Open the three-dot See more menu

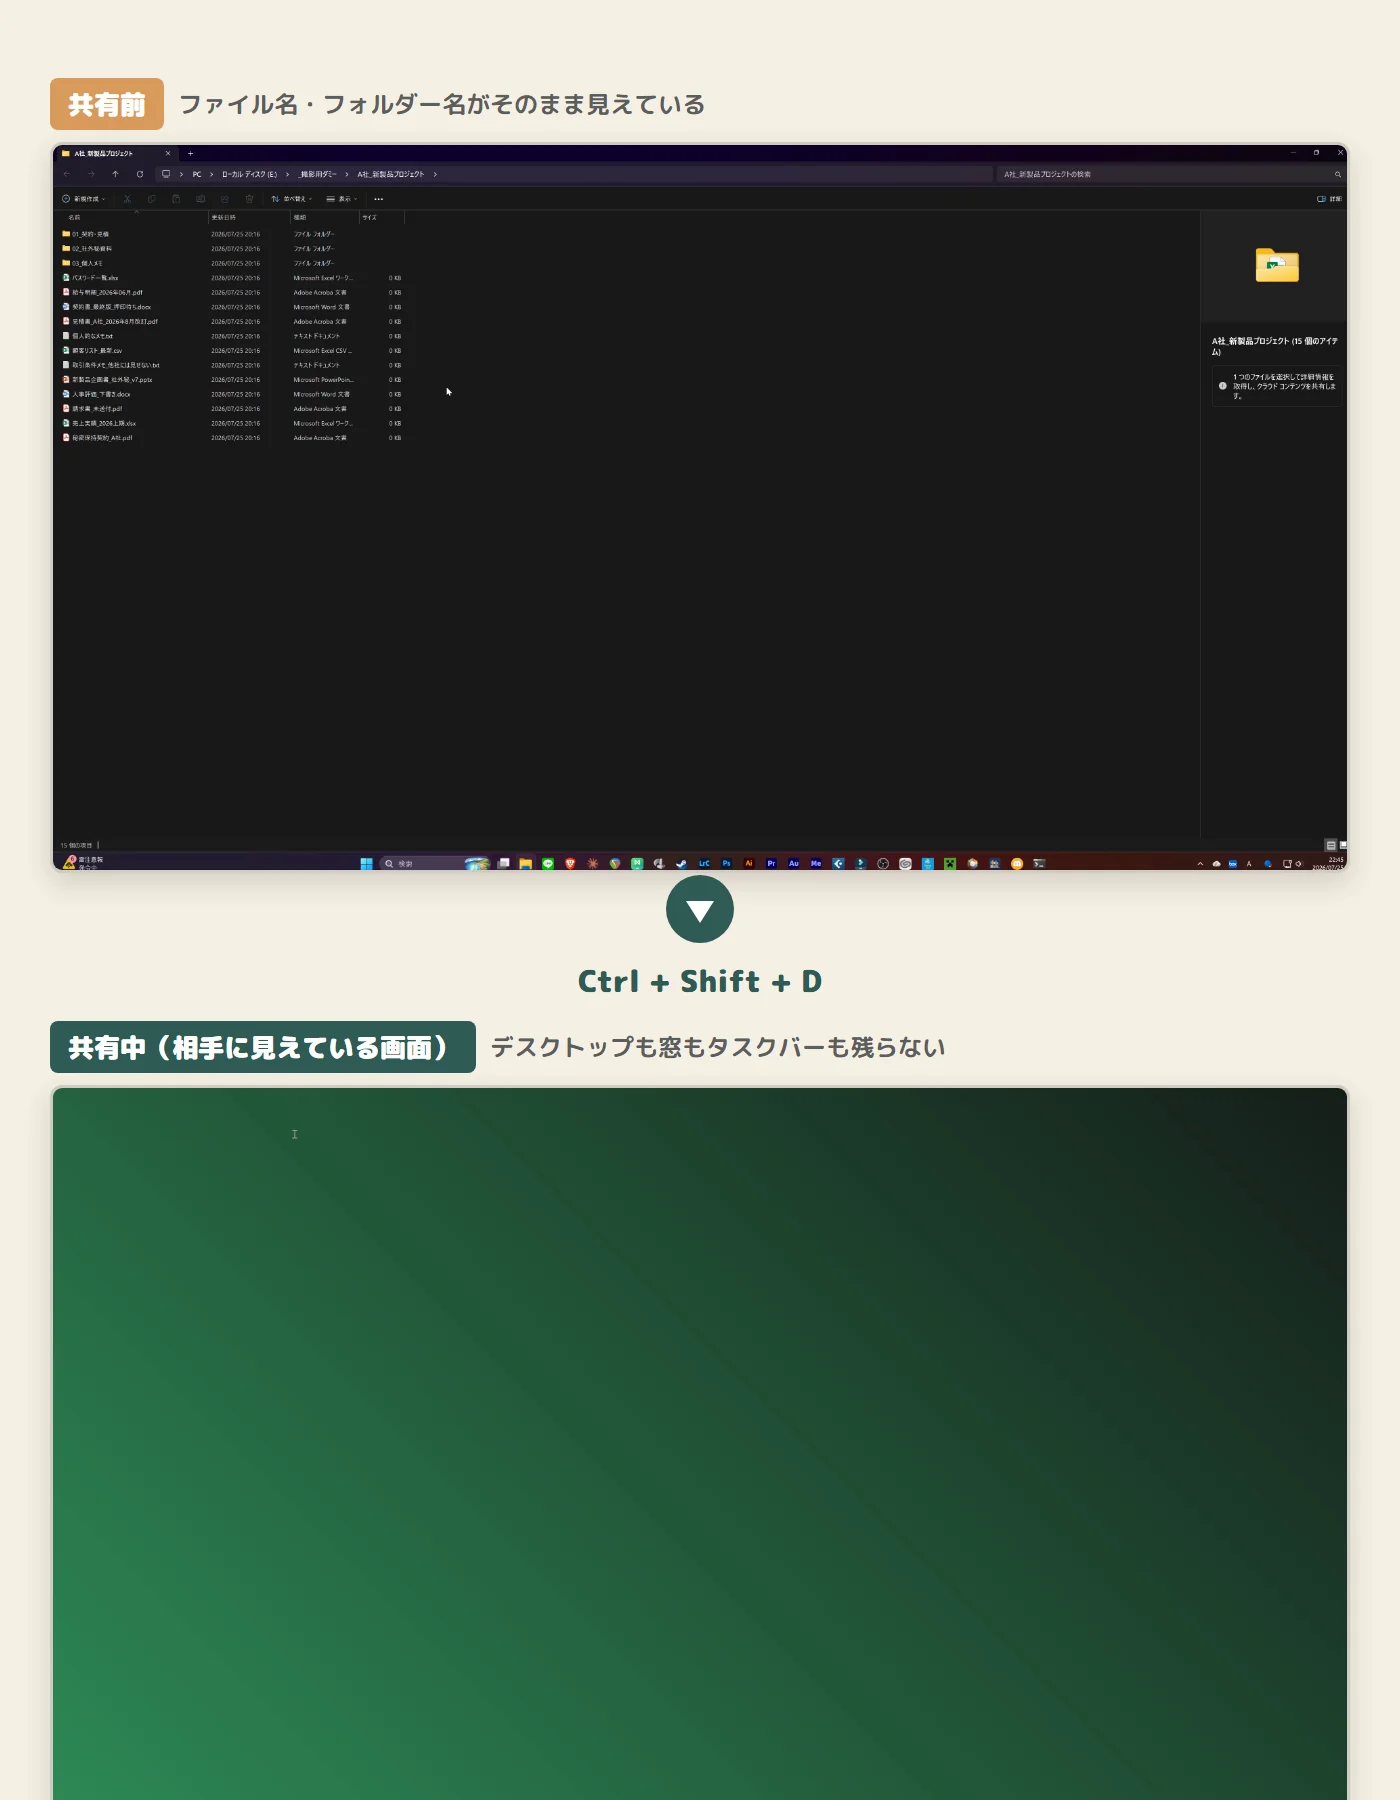tap(379, 199)
